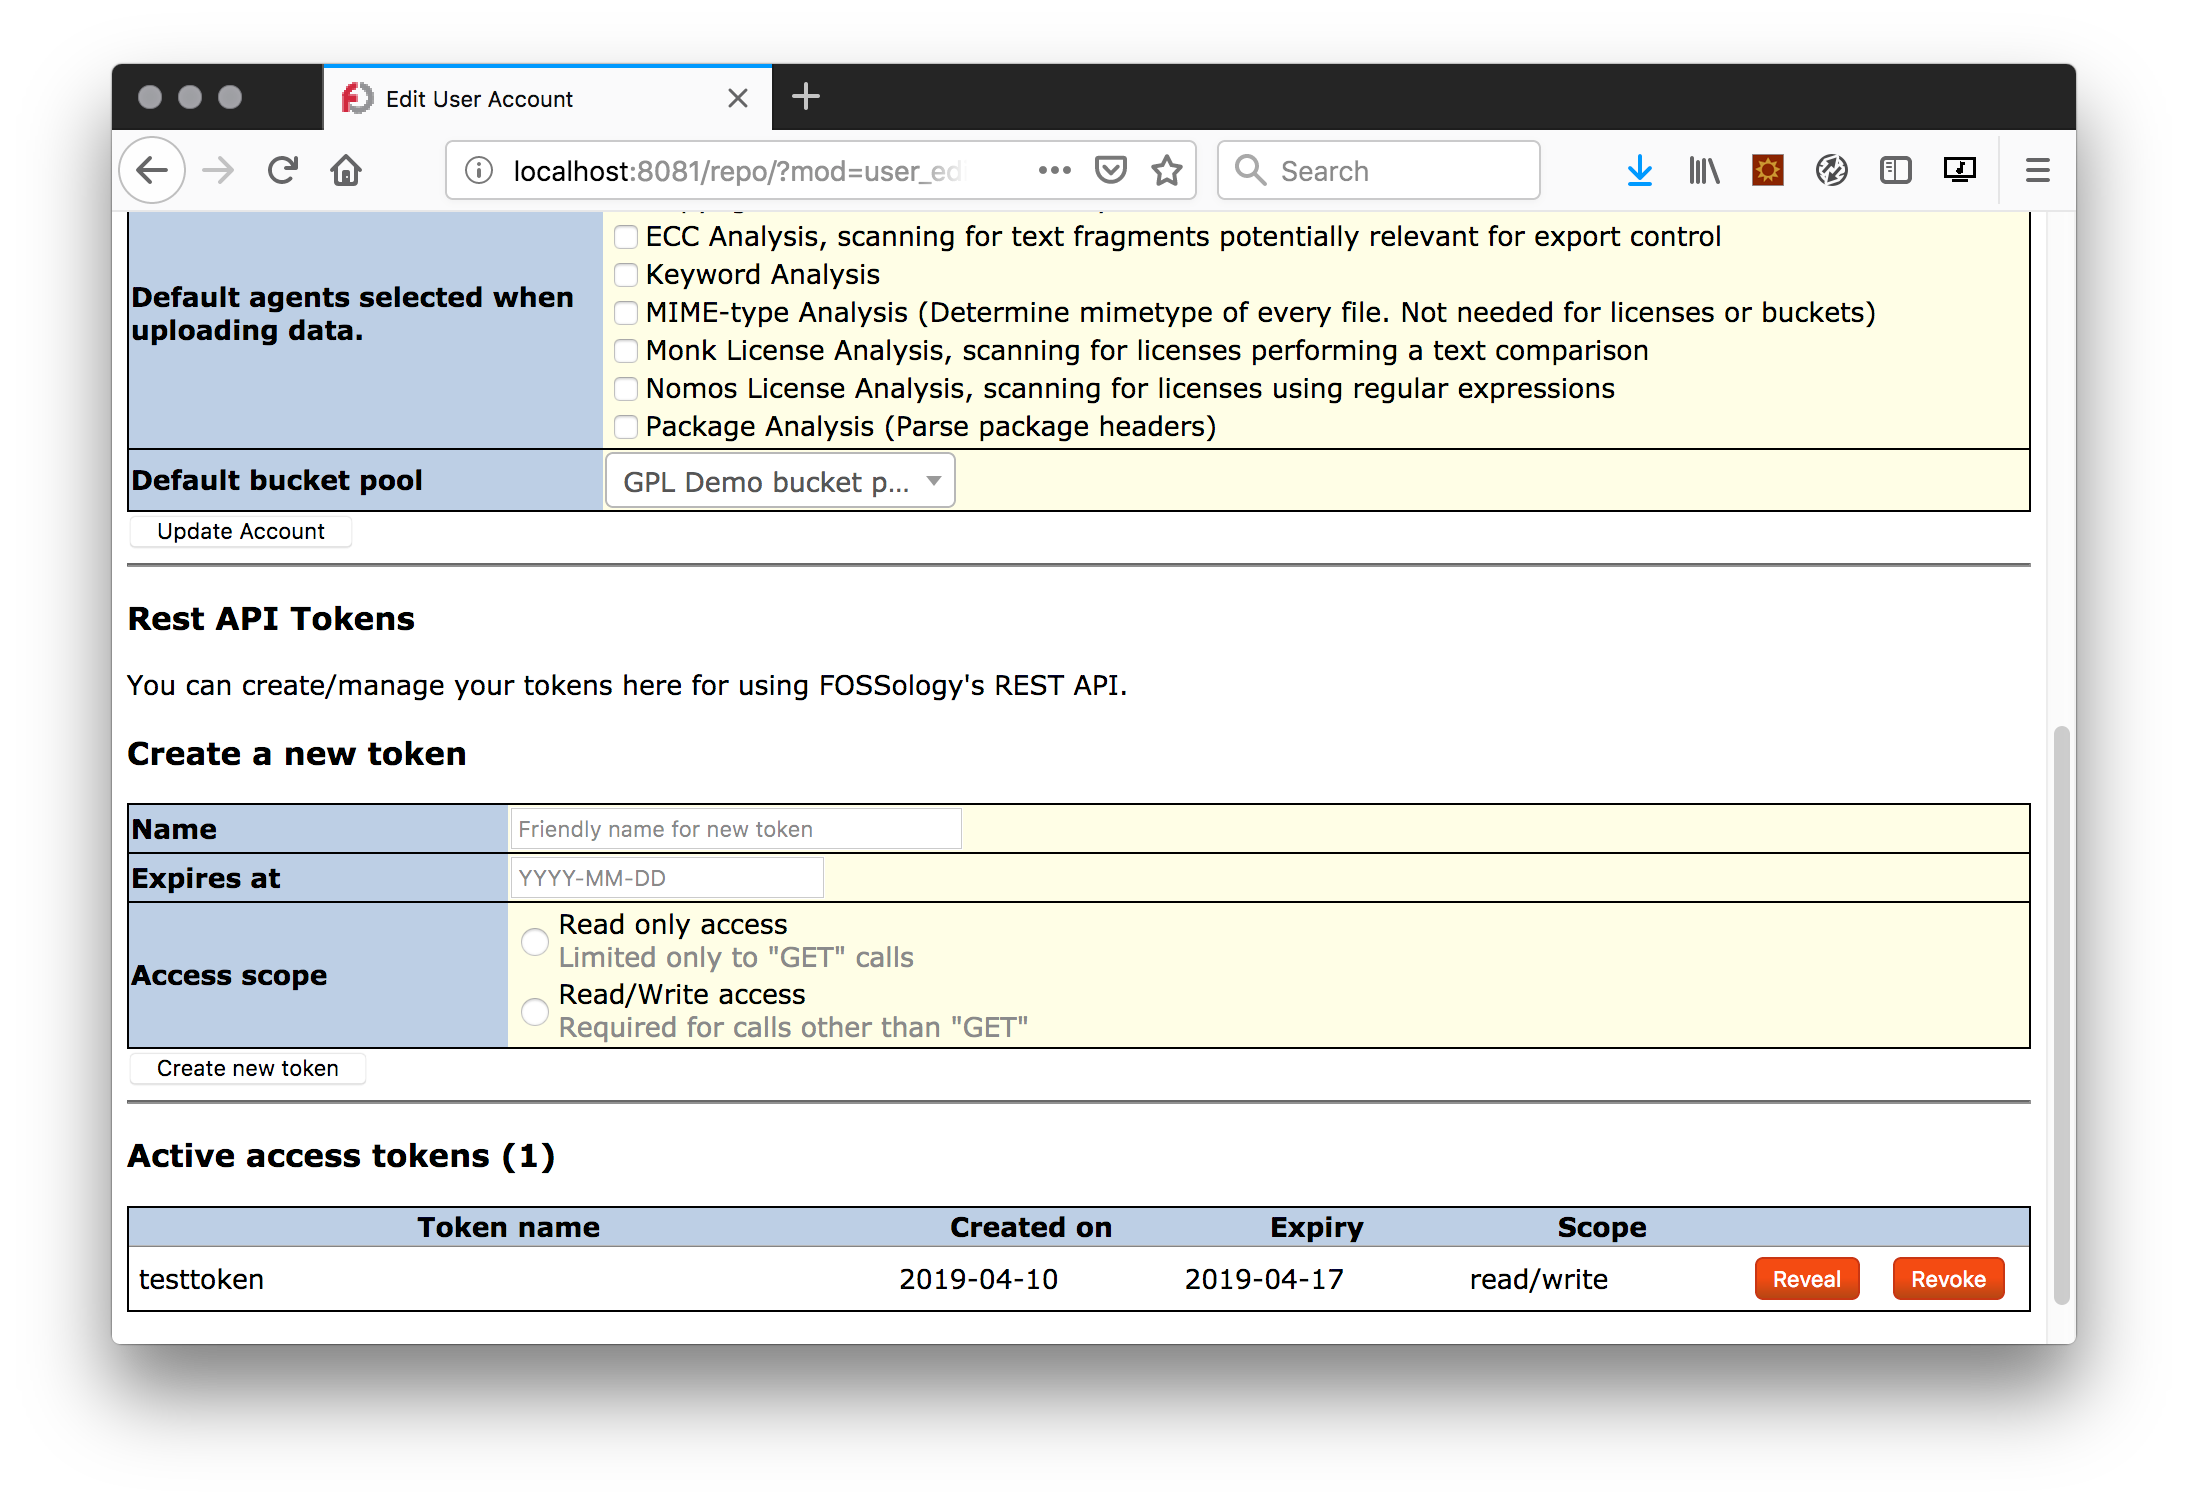Revoke the testtoken access token
The width and height of the screenshot is (2188, 1504).
click(x=1948, y=1279)
